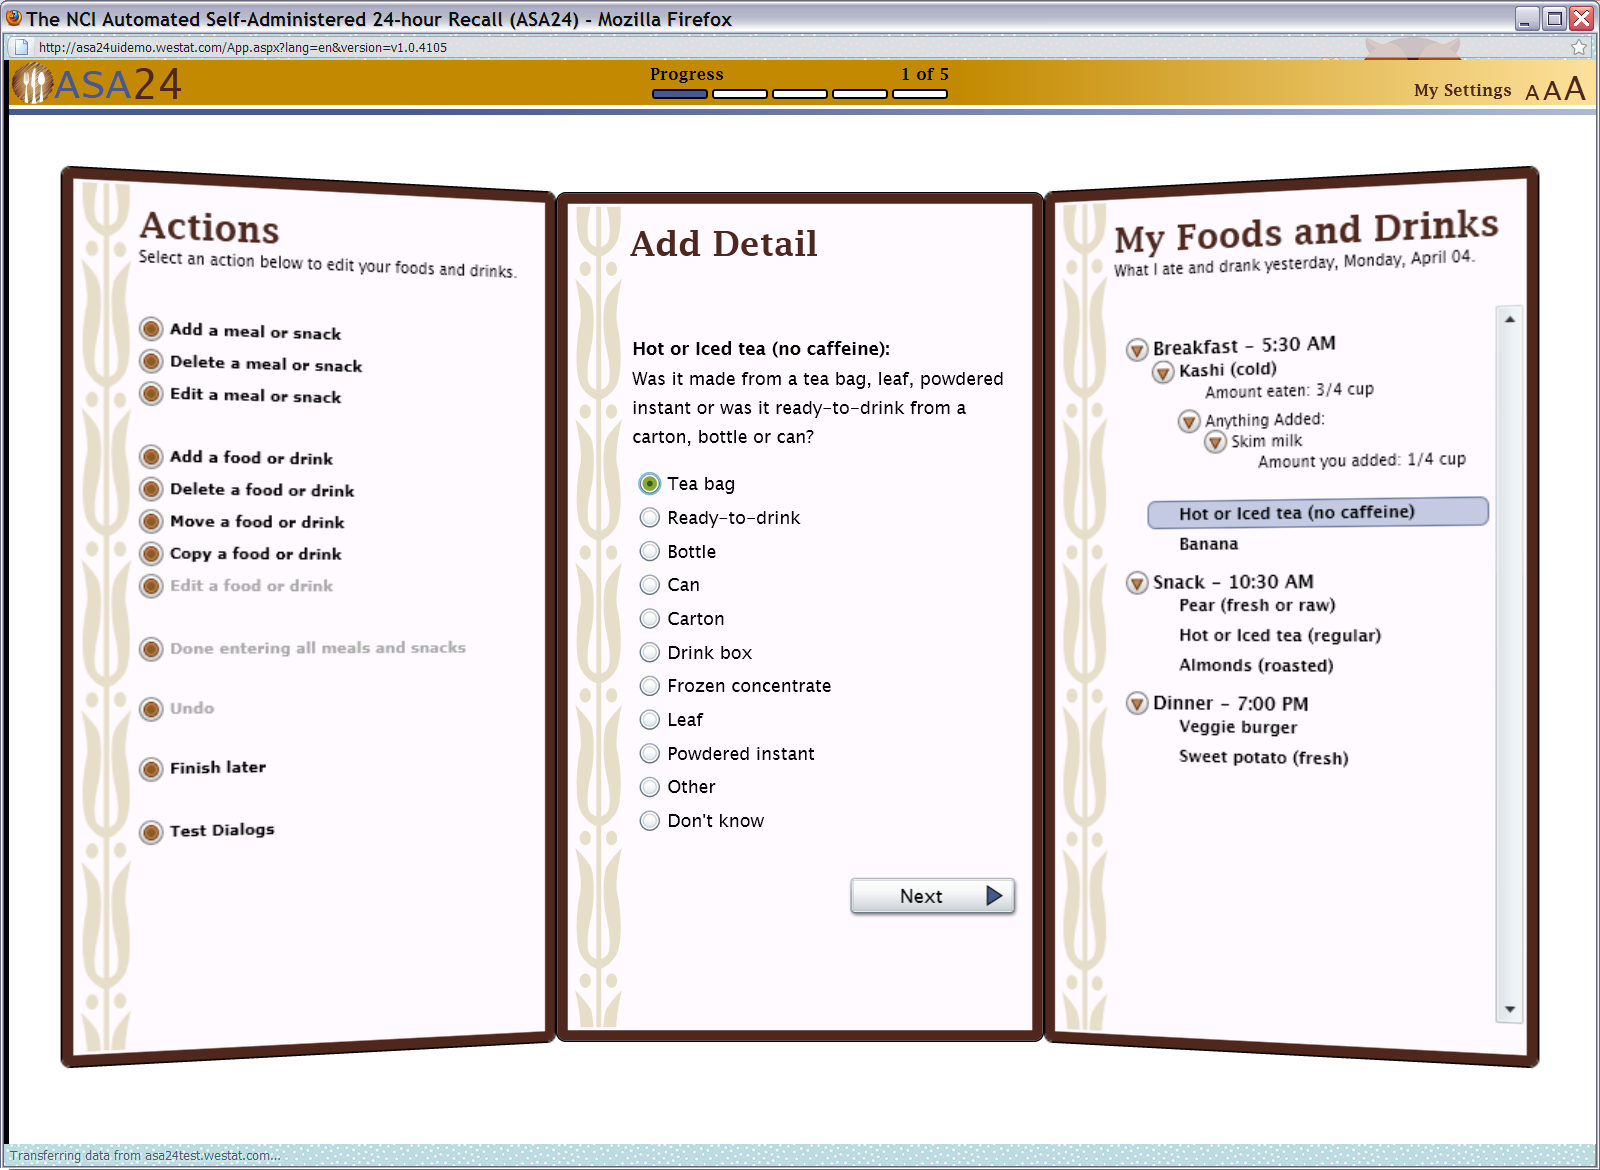Click the last progress step segment
This screenshot has height=1170, width=1600.
[920, 94]
